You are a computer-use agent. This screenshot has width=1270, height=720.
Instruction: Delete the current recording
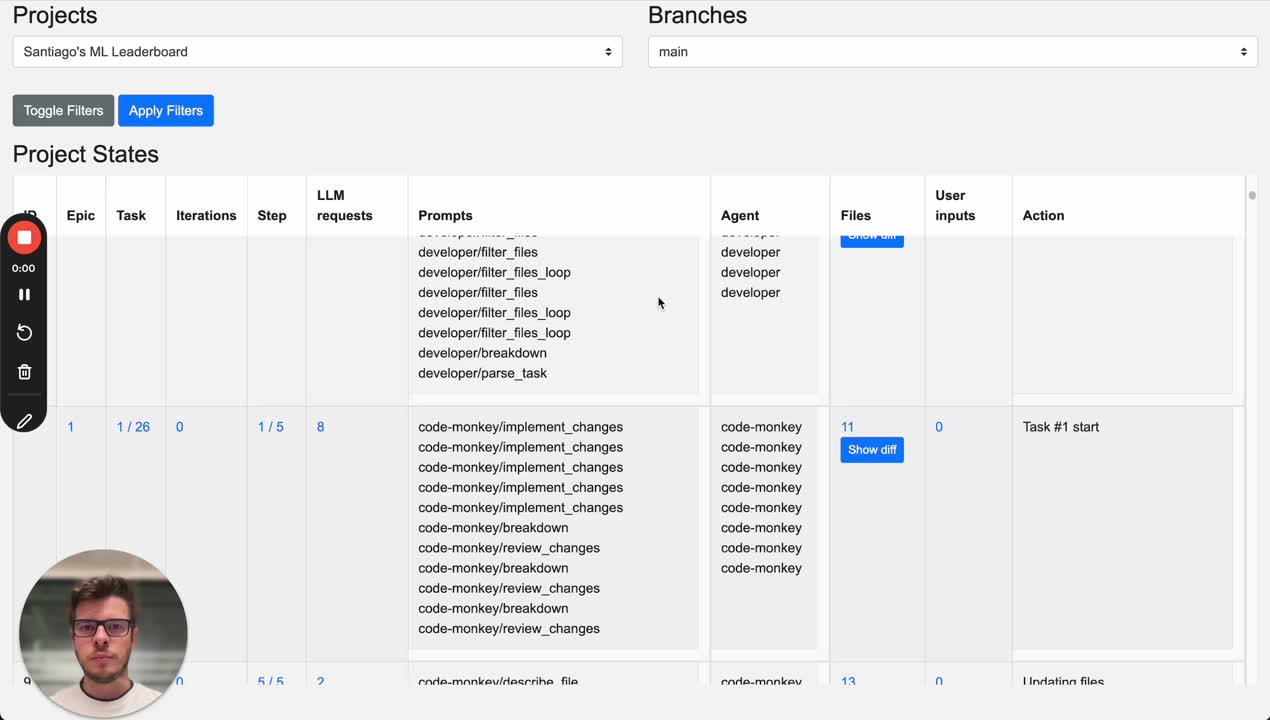[24, 371]
